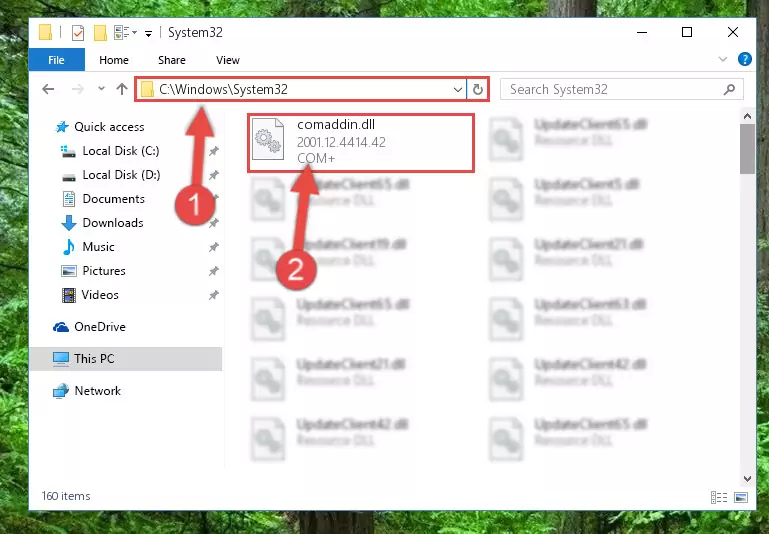Open Local Disk (C:) in sidebar
Viewport: 769px width, 534px height.
(x=121, y=151)
